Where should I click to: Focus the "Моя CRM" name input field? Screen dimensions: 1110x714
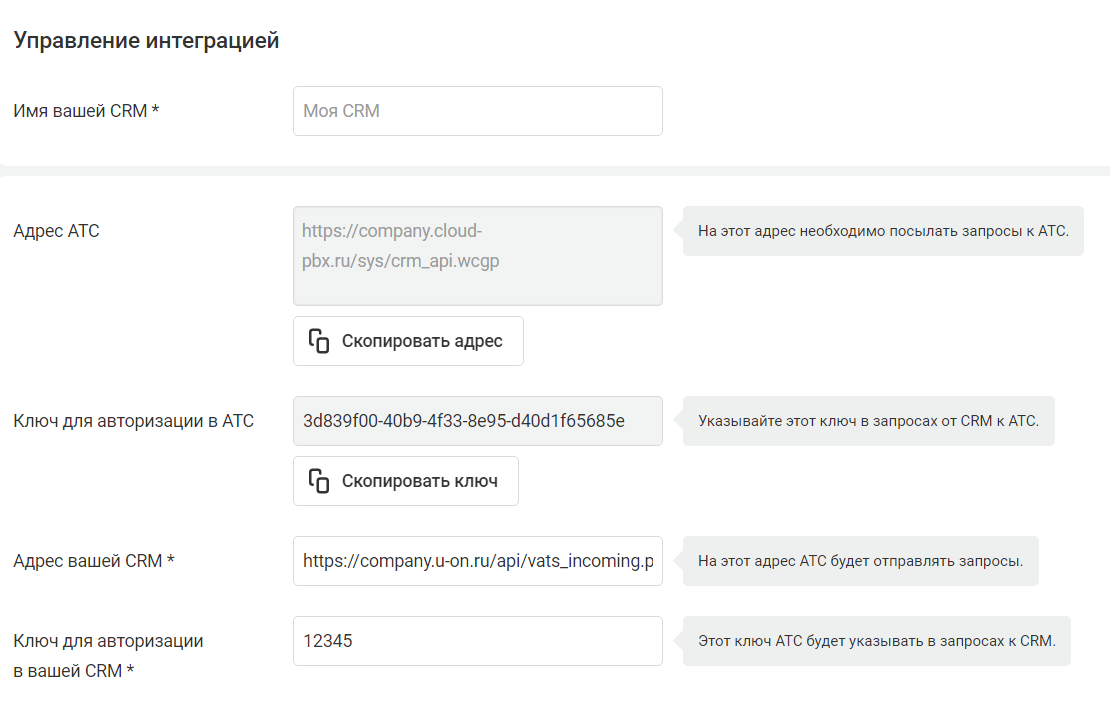click(x=477, y=111)
